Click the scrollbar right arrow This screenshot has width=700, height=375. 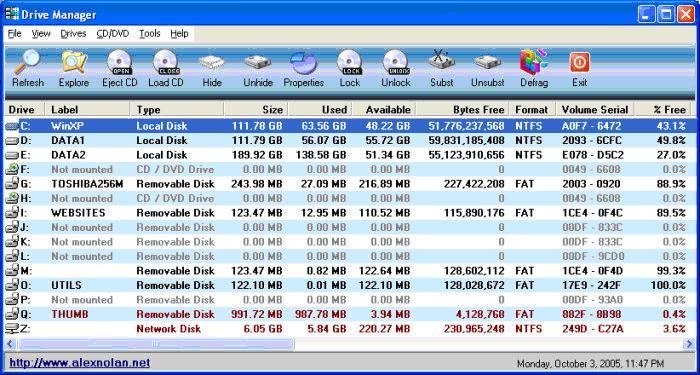coord(689,344)
